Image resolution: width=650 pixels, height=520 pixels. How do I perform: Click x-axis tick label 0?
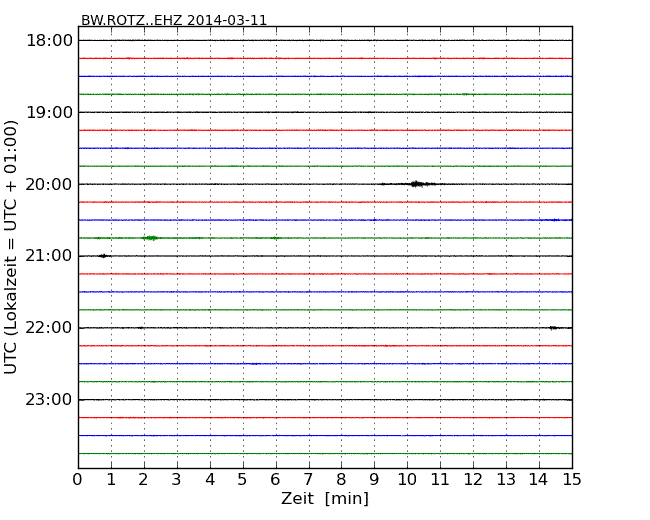pos(78,480)
